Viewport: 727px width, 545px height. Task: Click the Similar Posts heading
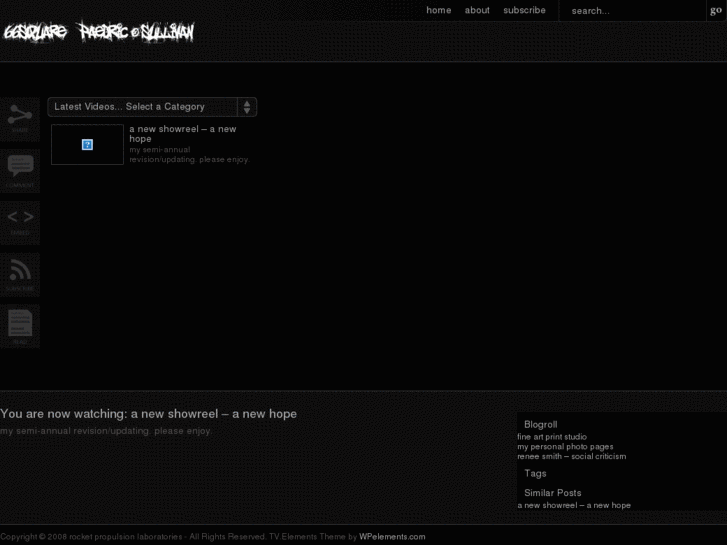pyautogui.click(x=553, y=493)
